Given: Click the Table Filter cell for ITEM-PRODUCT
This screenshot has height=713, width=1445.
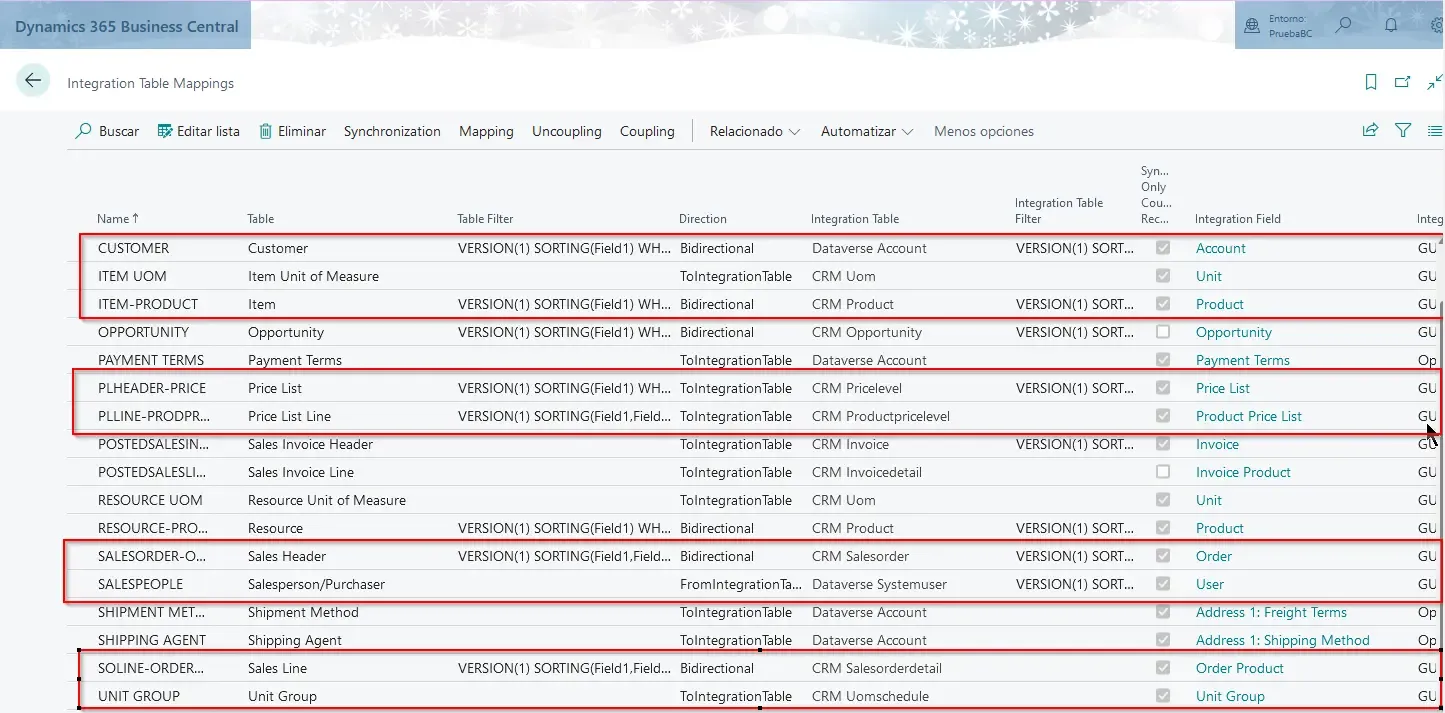Looking at the screenshot, I should 564,304.
